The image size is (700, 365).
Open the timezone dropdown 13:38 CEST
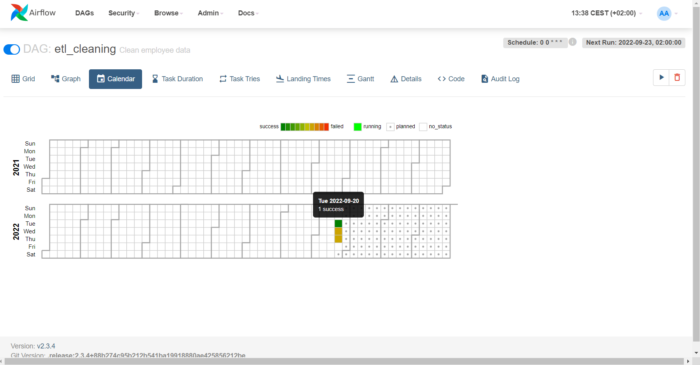pos(607,13)
